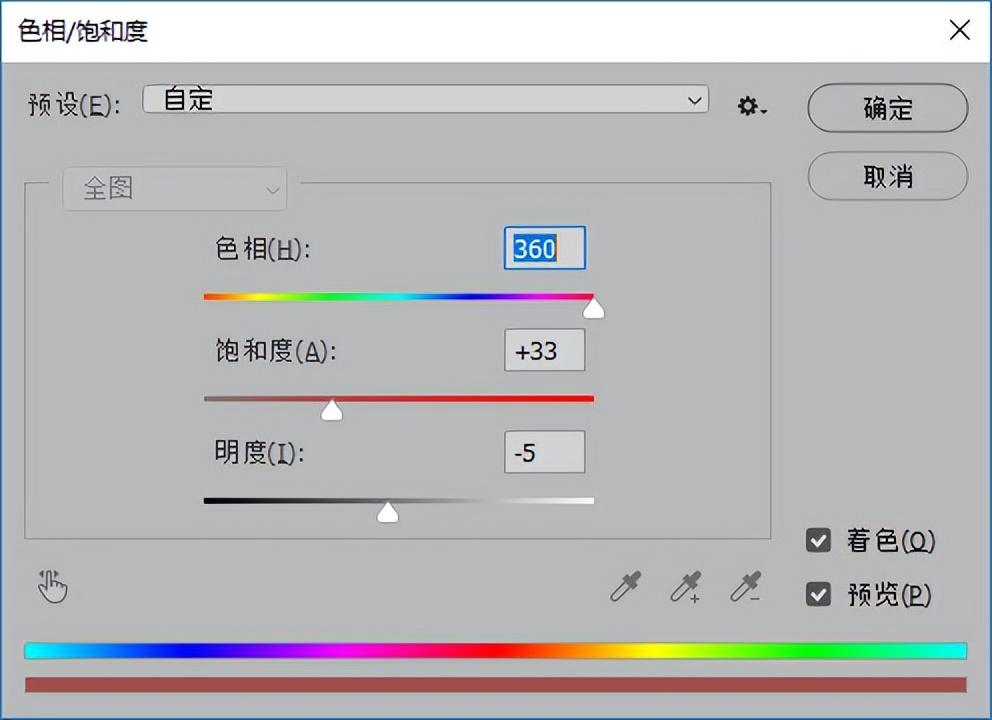Open the 预设 preset dropdown showing 自定

click(x=426, y=99)
